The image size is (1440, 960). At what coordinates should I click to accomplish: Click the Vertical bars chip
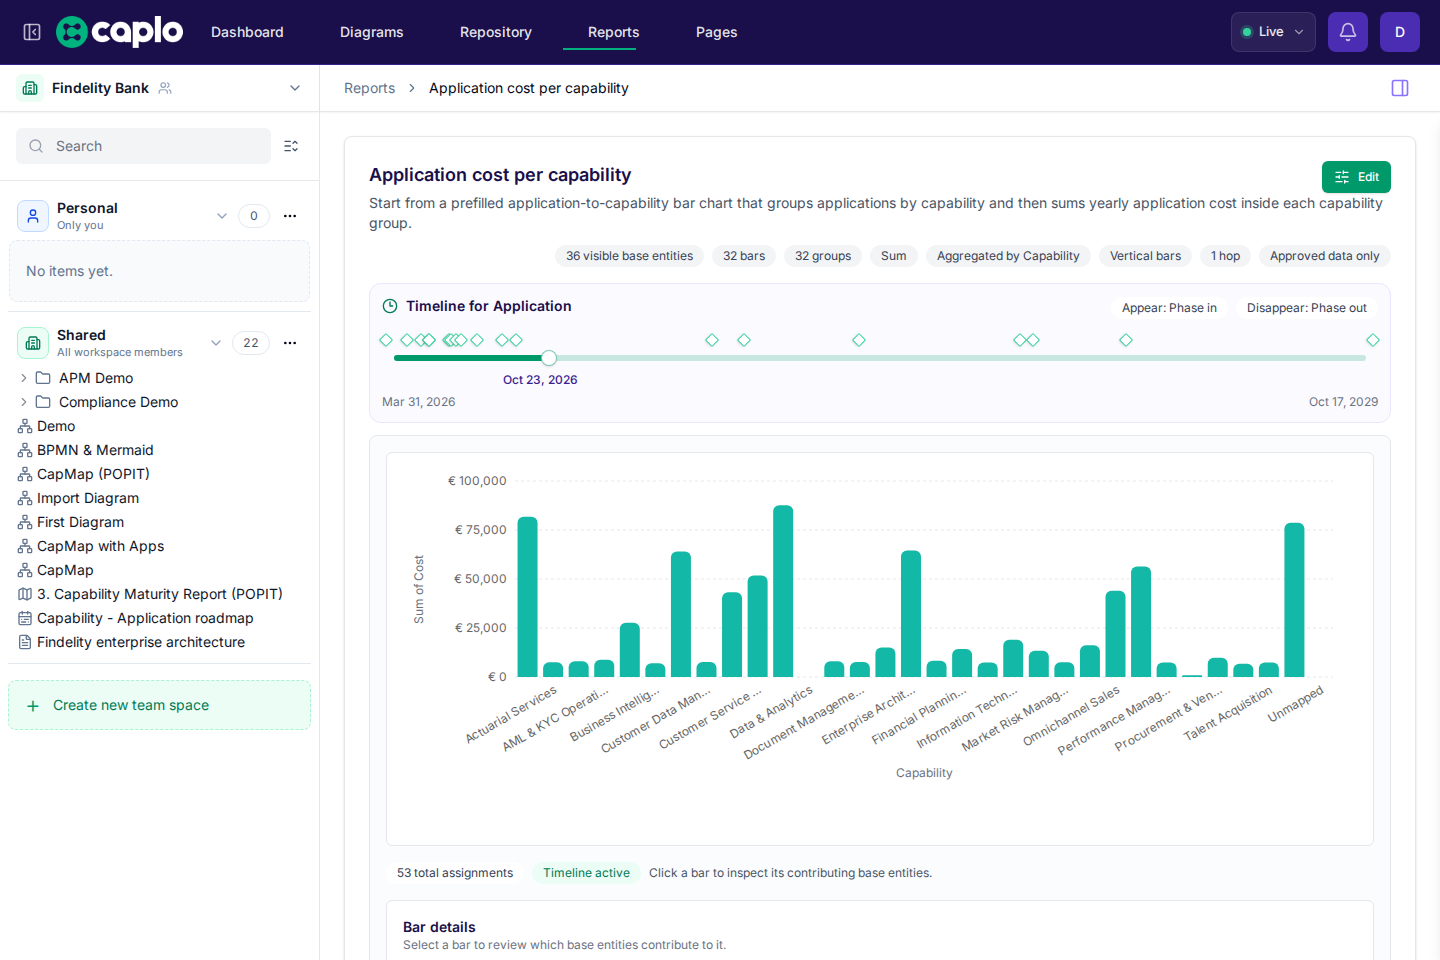click(x=1145, y=256)
